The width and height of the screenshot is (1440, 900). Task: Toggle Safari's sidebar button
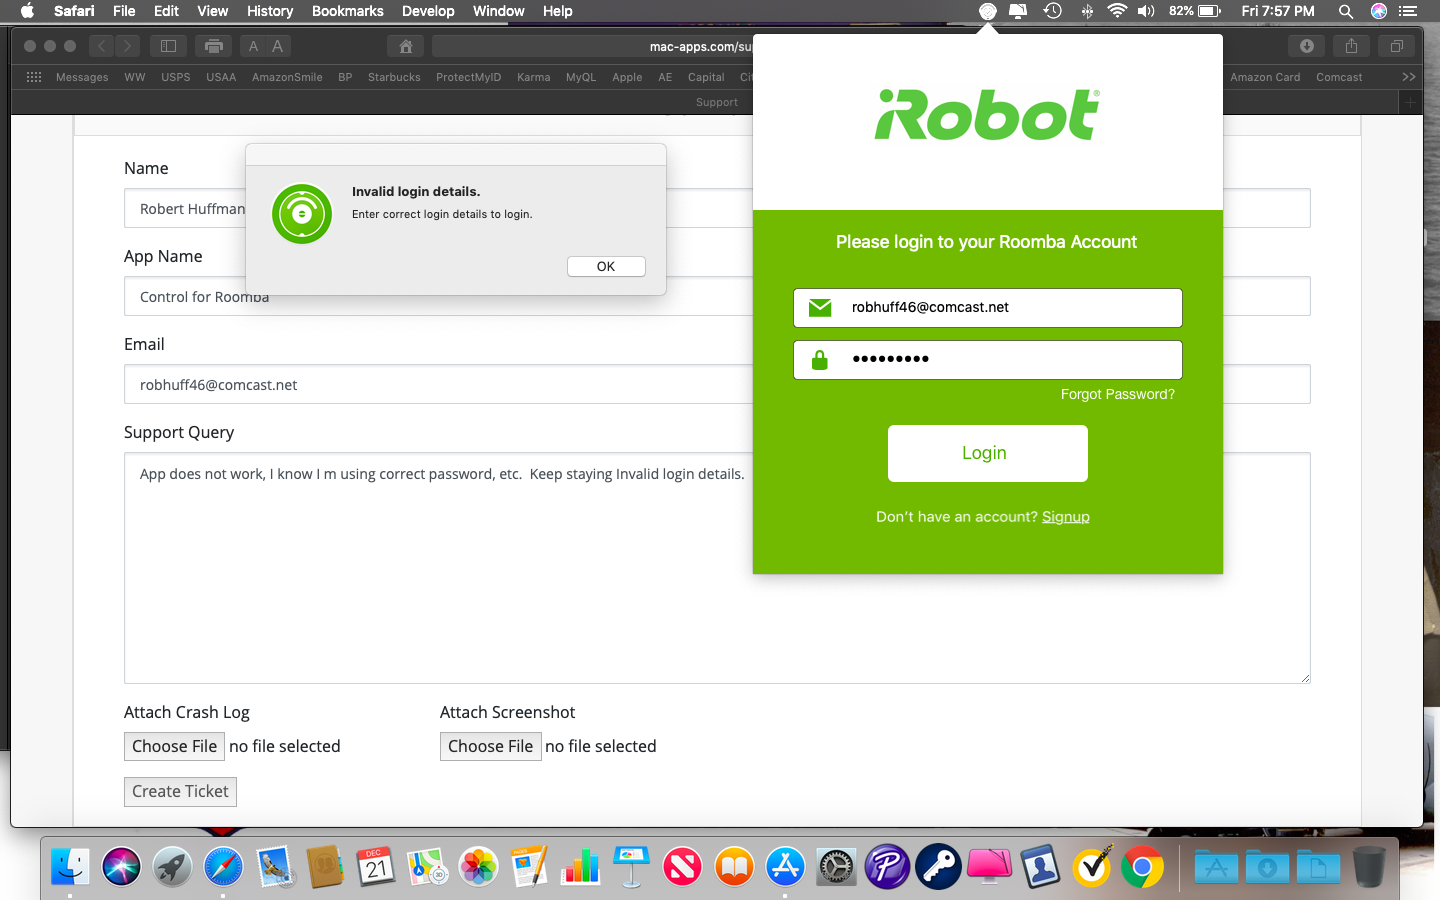[168, 46]
